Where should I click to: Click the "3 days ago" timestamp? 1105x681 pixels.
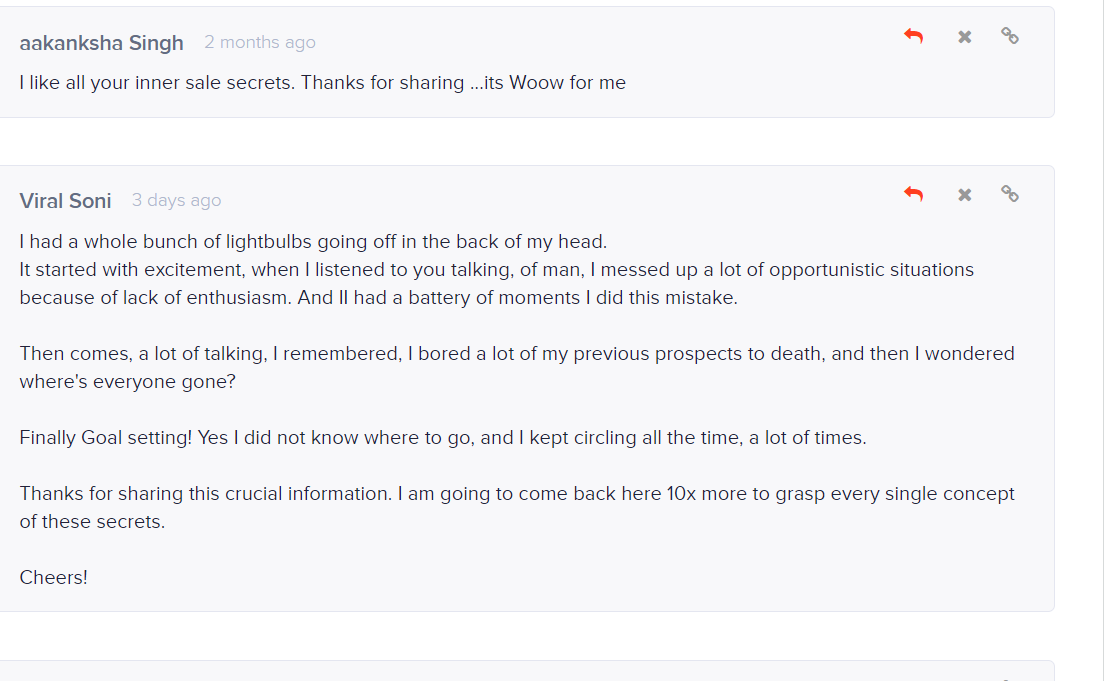[x=176, y=200]
